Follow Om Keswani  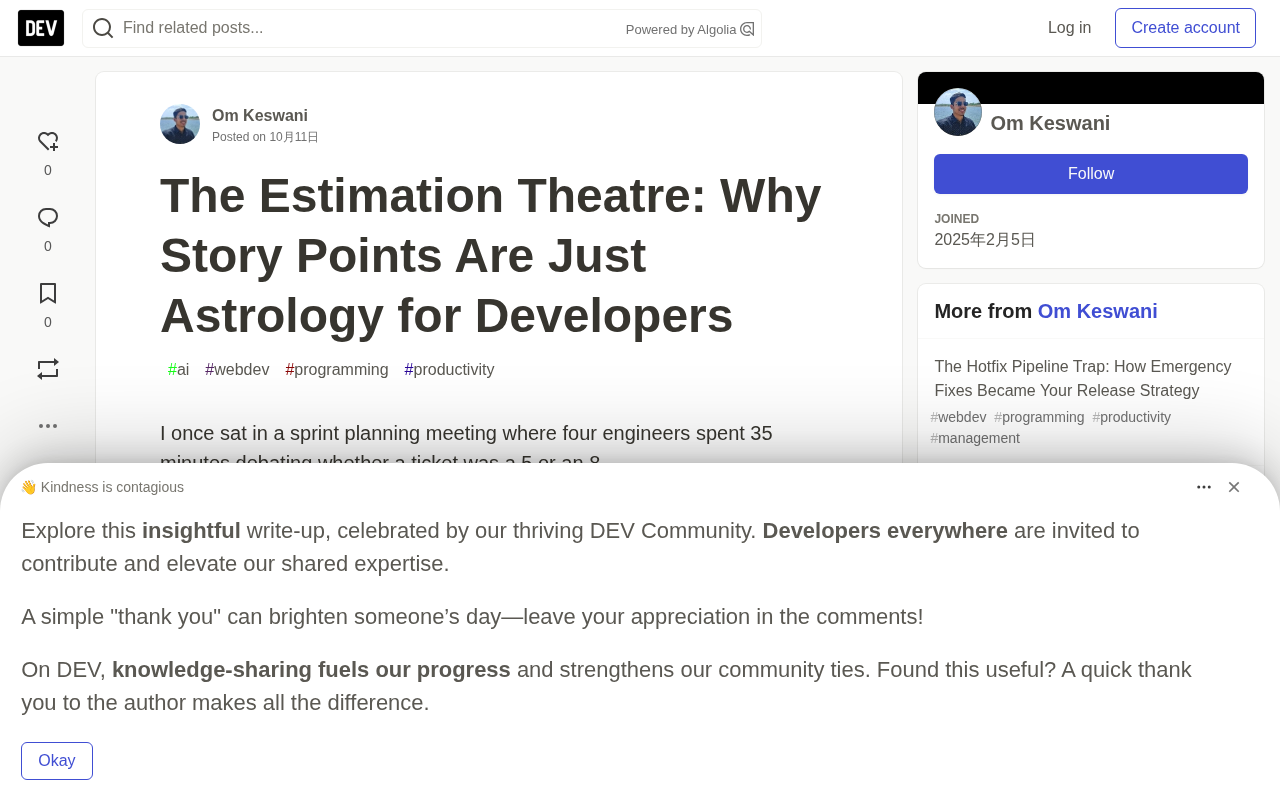[x=1091, y=174]
